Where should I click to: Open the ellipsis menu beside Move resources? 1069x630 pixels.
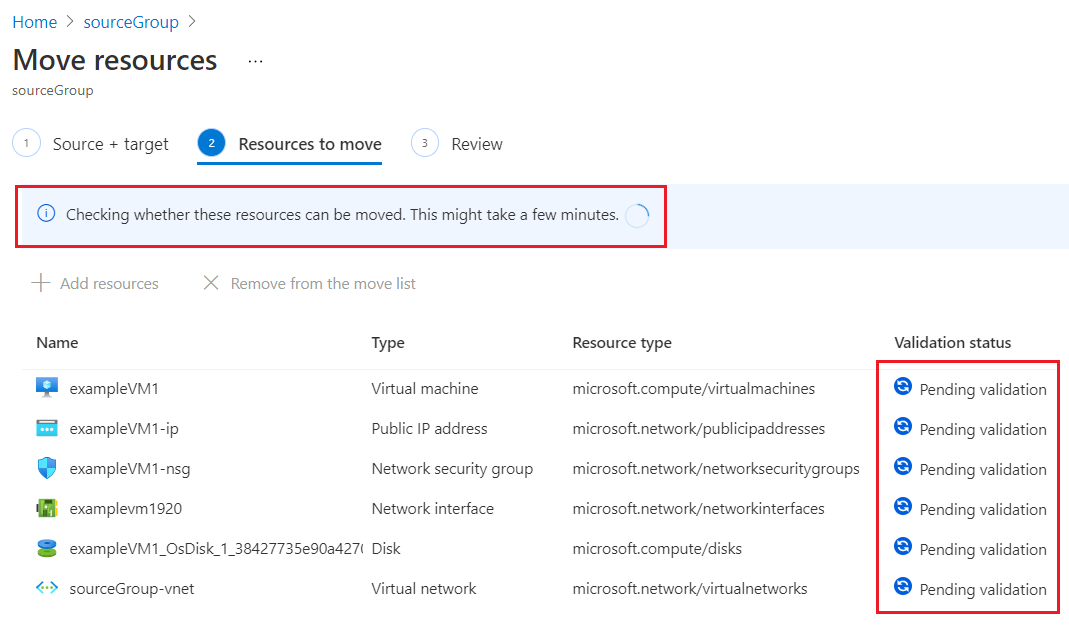254,62
